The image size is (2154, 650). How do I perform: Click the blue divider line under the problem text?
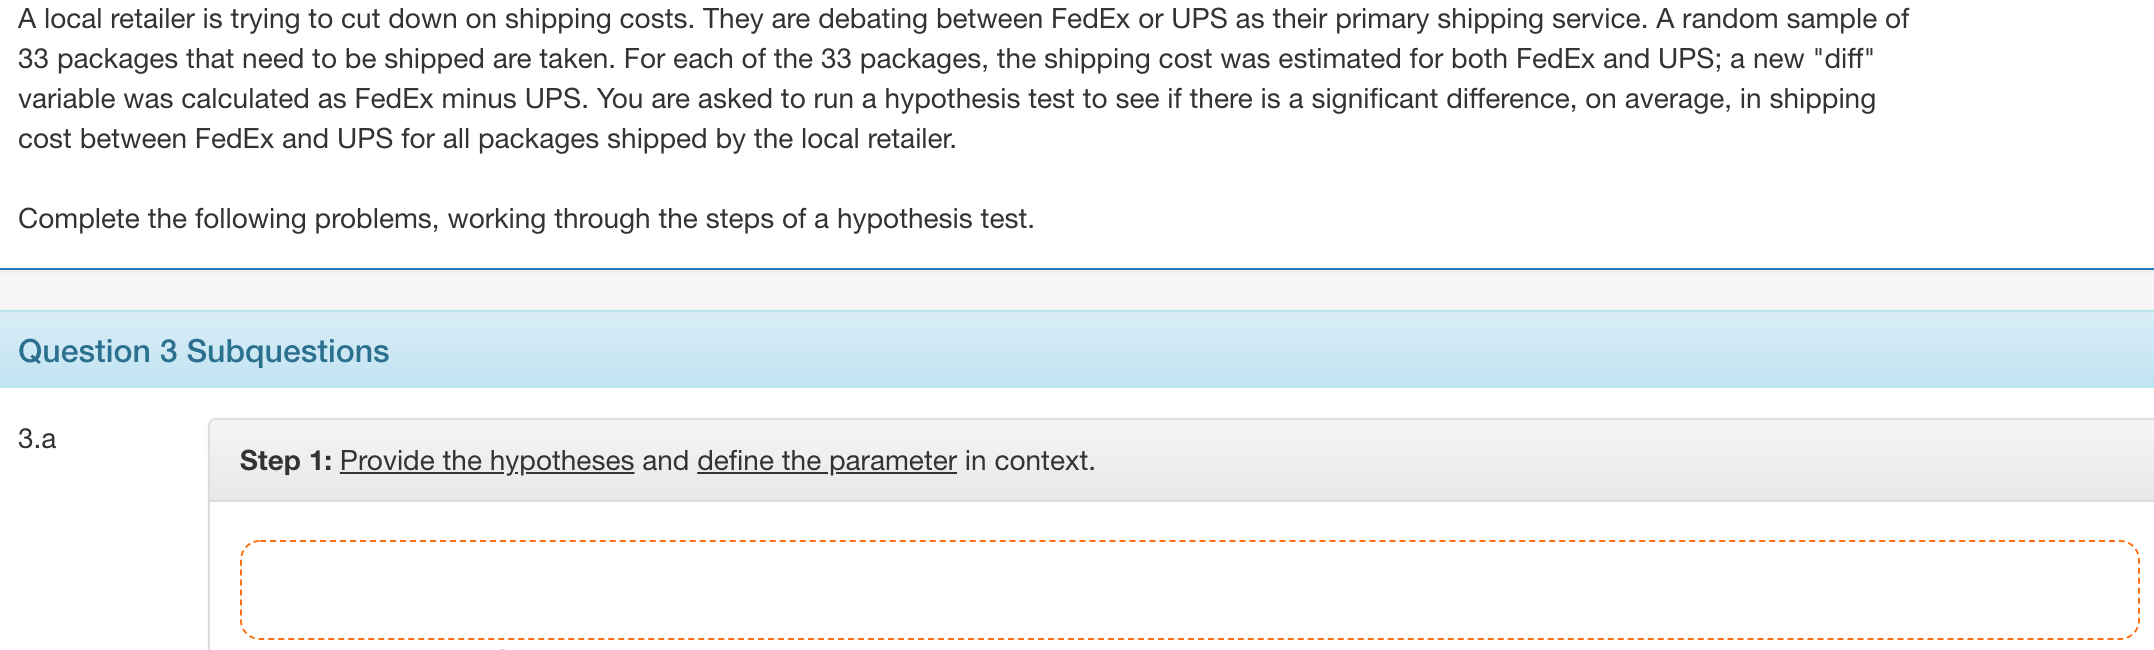(1077, 266)
